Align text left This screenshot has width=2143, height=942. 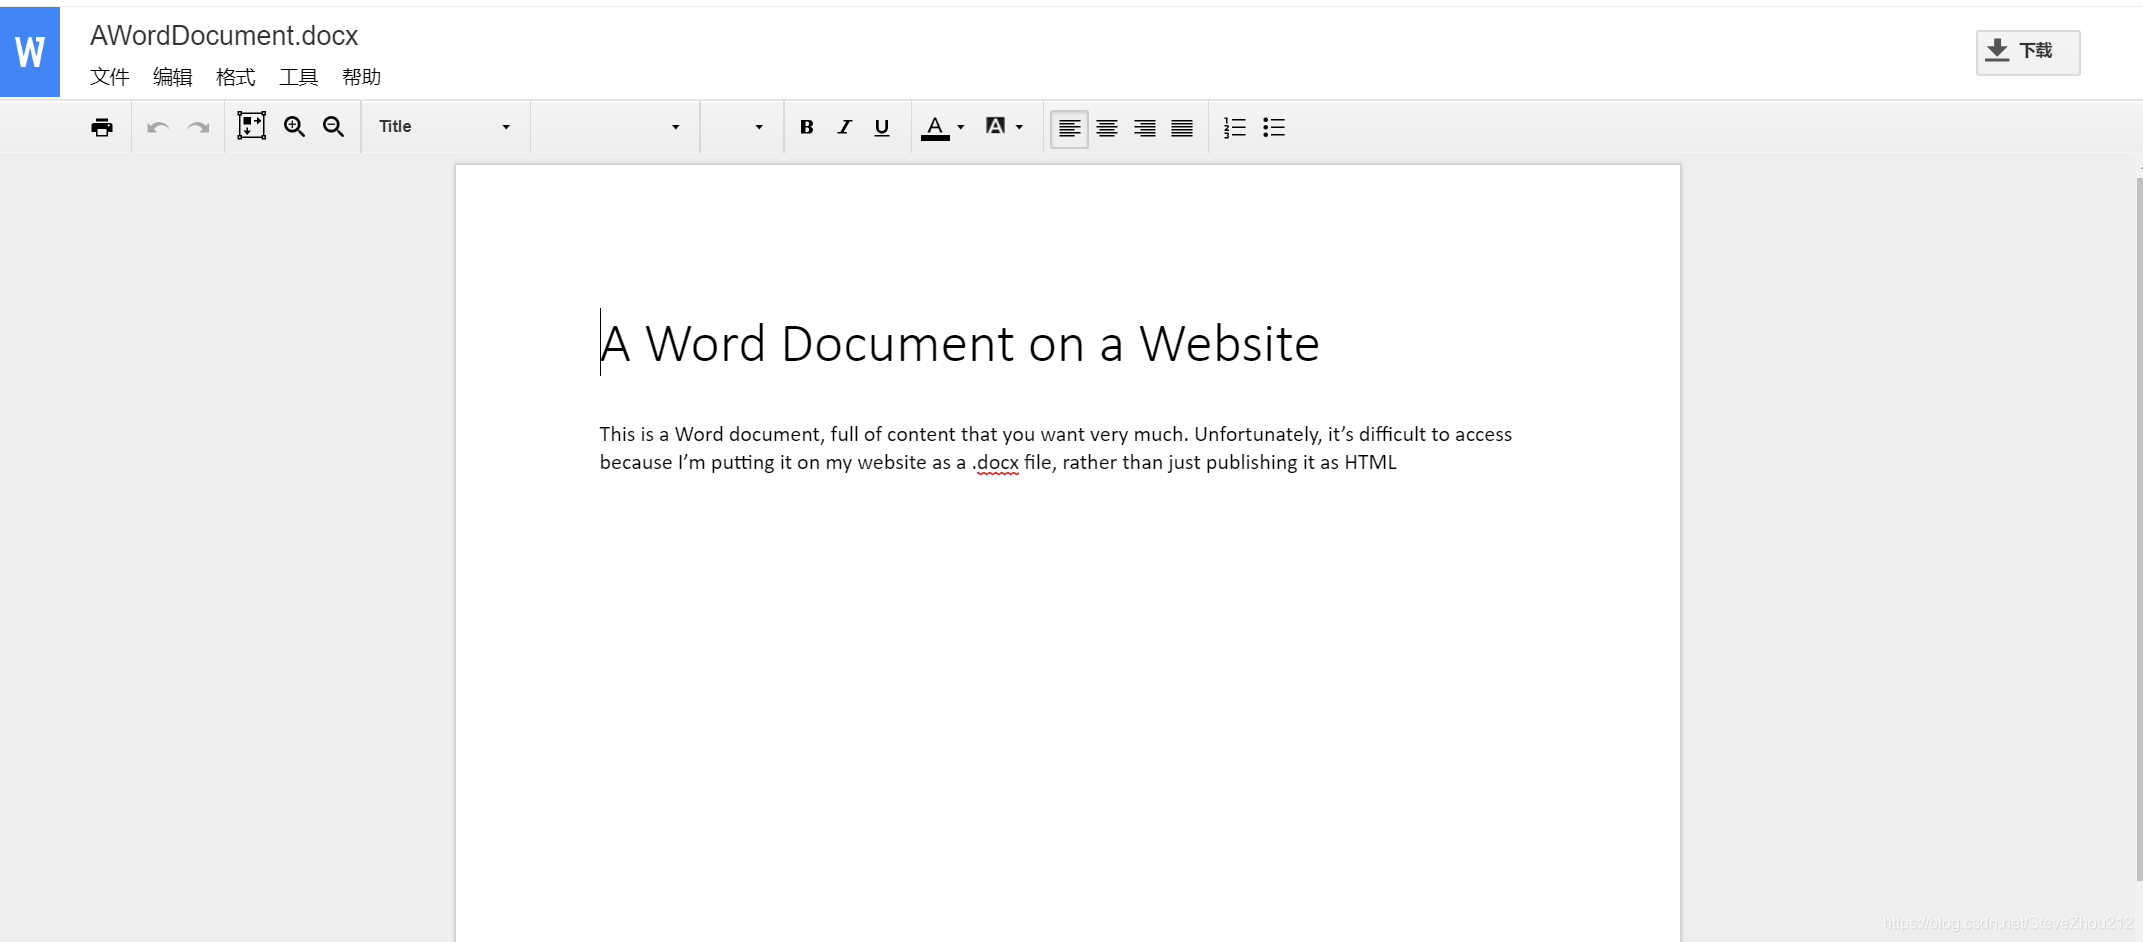pyautogui.click(x=1069, y=128)
